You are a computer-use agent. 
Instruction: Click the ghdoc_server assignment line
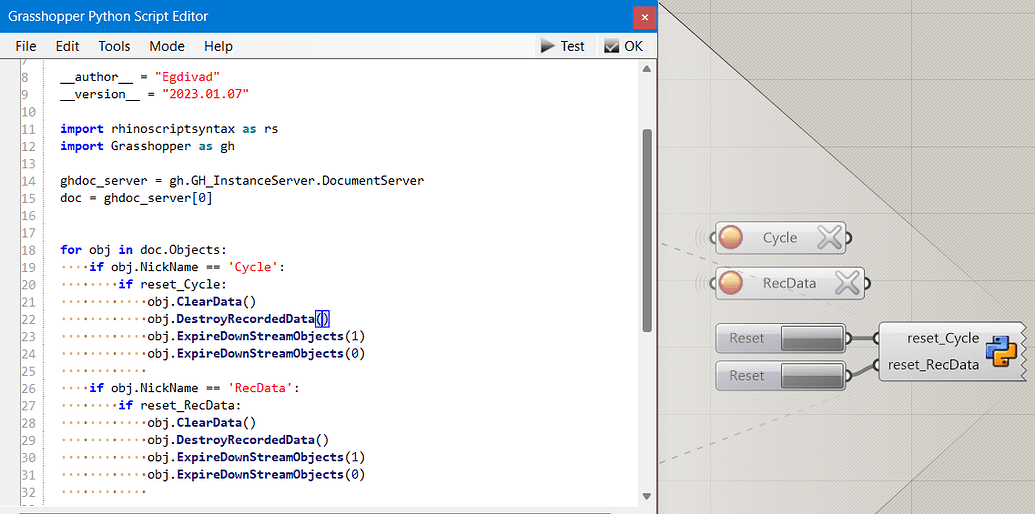tap(242, 180)
